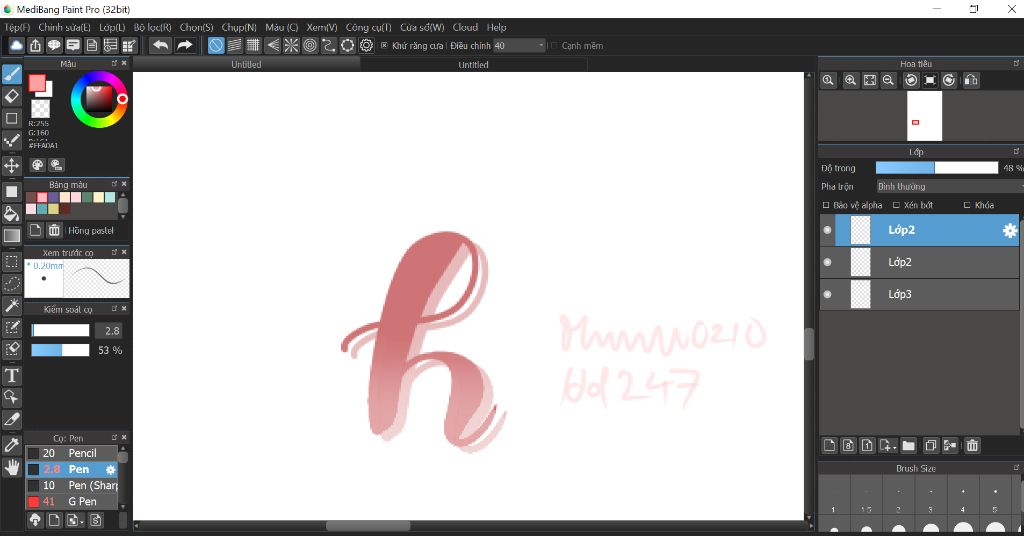Duplicate layer in the layers panel
The height and width of the screenshot is (536, 1024).
[x=931, y=445]
